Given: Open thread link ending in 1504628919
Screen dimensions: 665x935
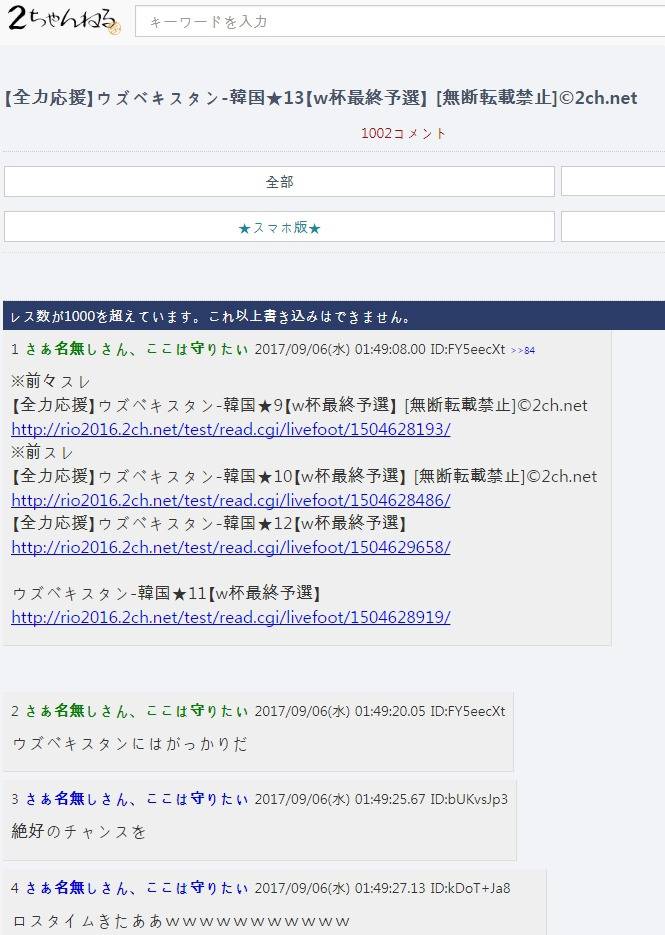Looking at the screenshot, I should (230, 617).
